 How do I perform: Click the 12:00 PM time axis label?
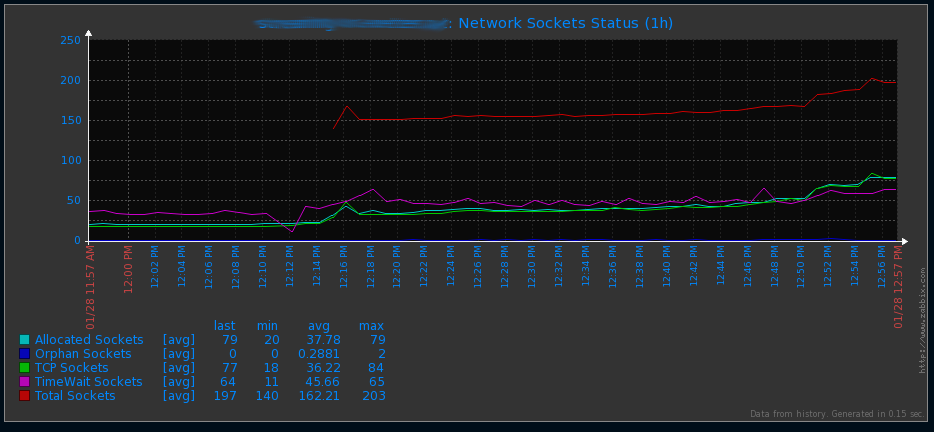(x=128, y=269)
